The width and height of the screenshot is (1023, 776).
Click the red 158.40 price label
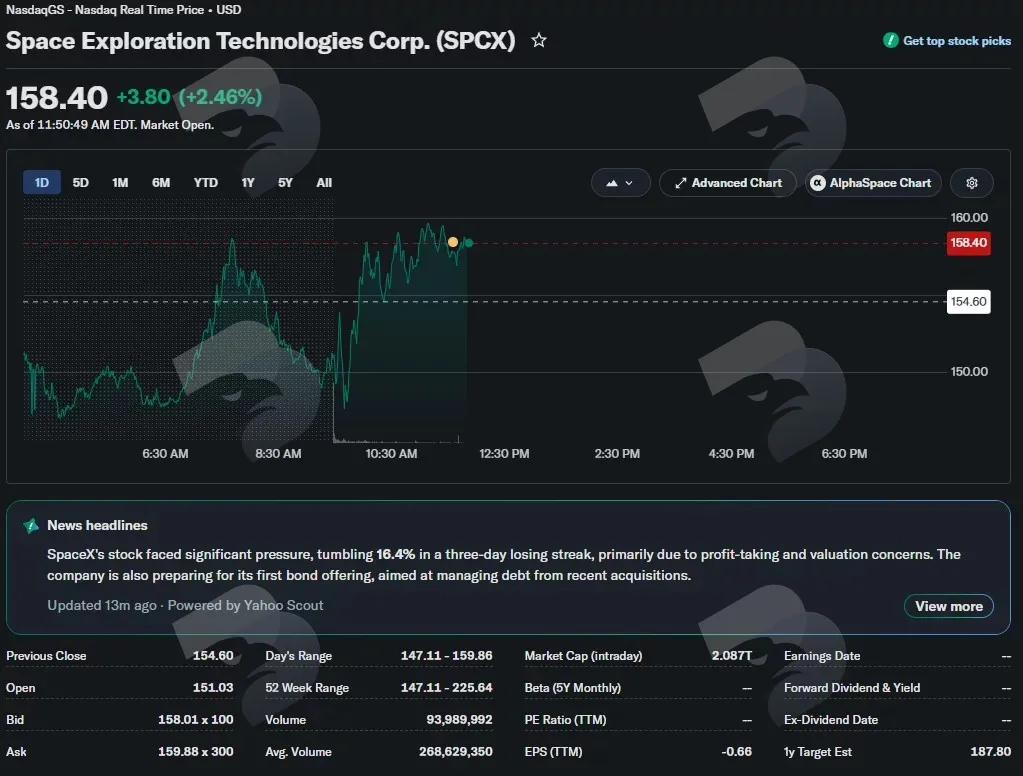968,243
